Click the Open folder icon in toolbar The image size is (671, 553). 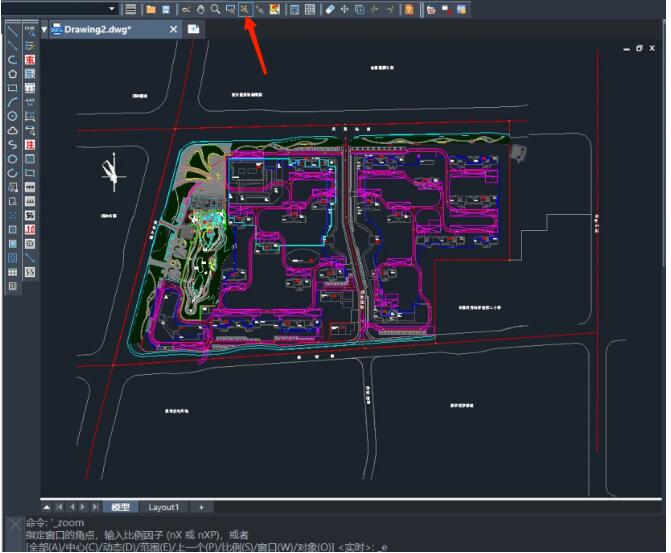point(151,9)
